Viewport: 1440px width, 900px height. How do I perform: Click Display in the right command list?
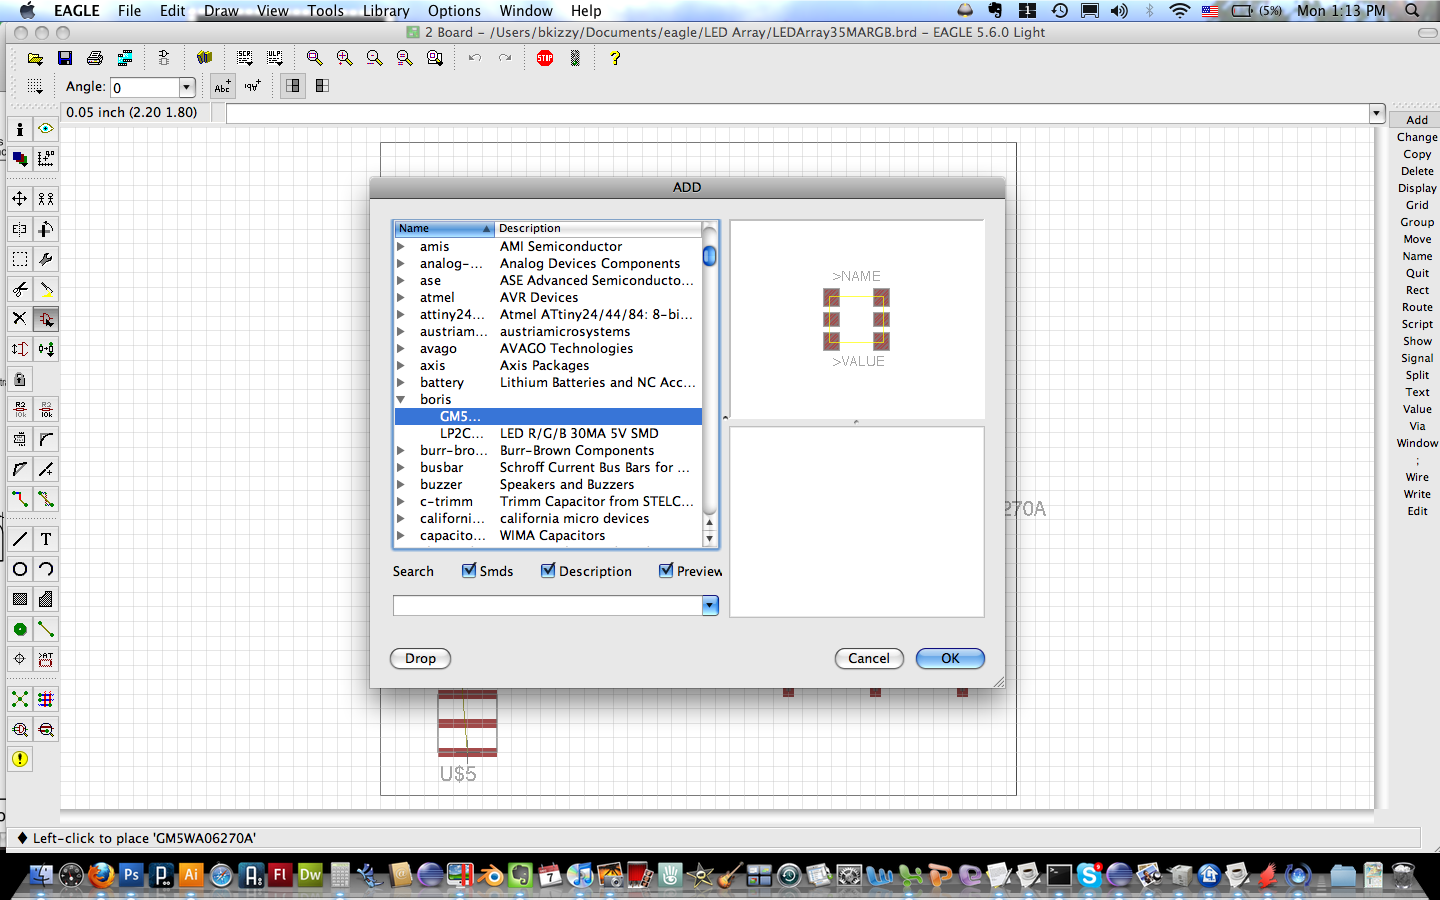tap(1417, 188)
